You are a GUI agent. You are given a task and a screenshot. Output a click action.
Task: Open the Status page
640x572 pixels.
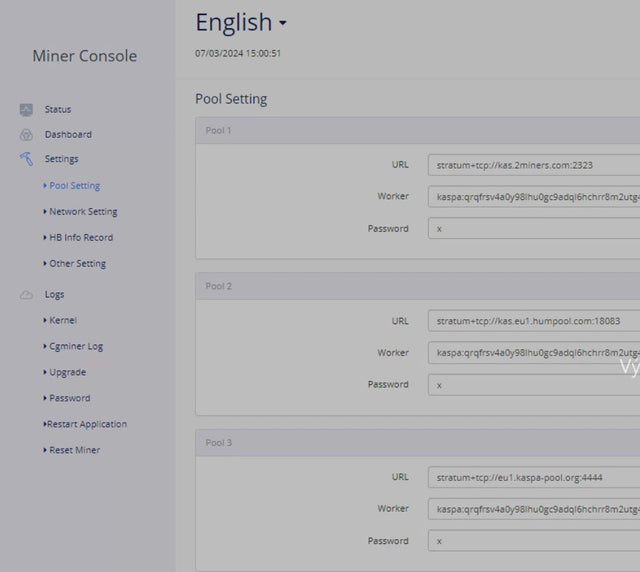click(58, 109)
